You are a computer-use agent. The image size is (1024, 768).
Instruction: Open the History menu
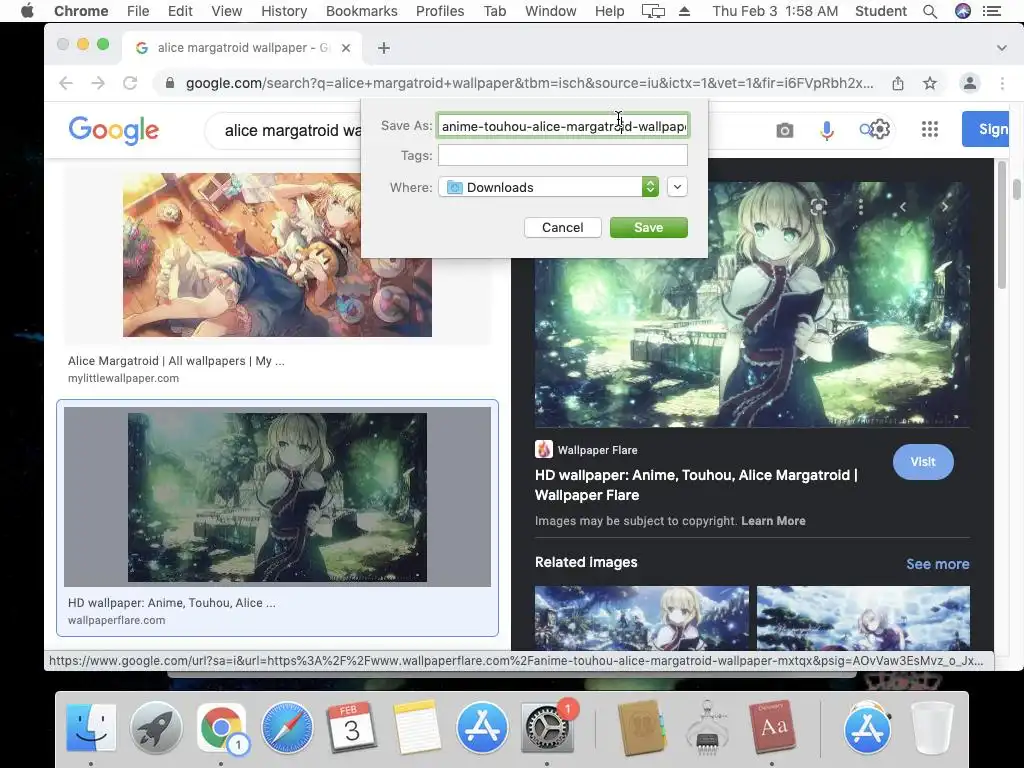coord(284,11)
